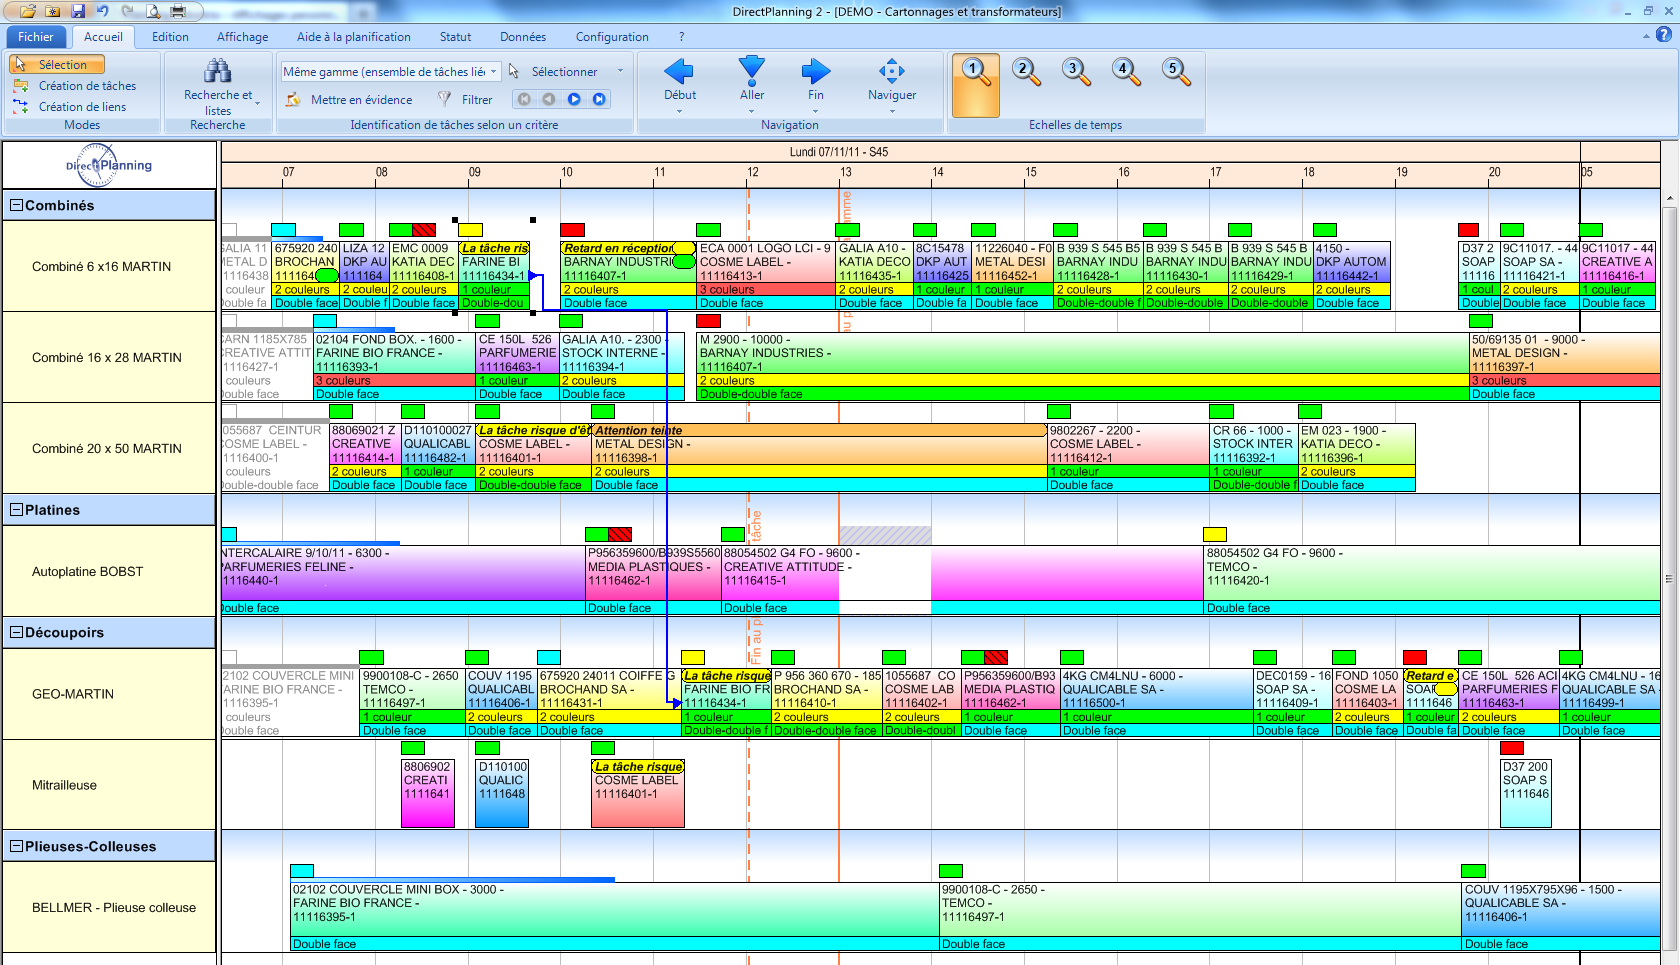The image size is (1680, 965).
Task: Open the Statut tab
Action: pos(455,37)
